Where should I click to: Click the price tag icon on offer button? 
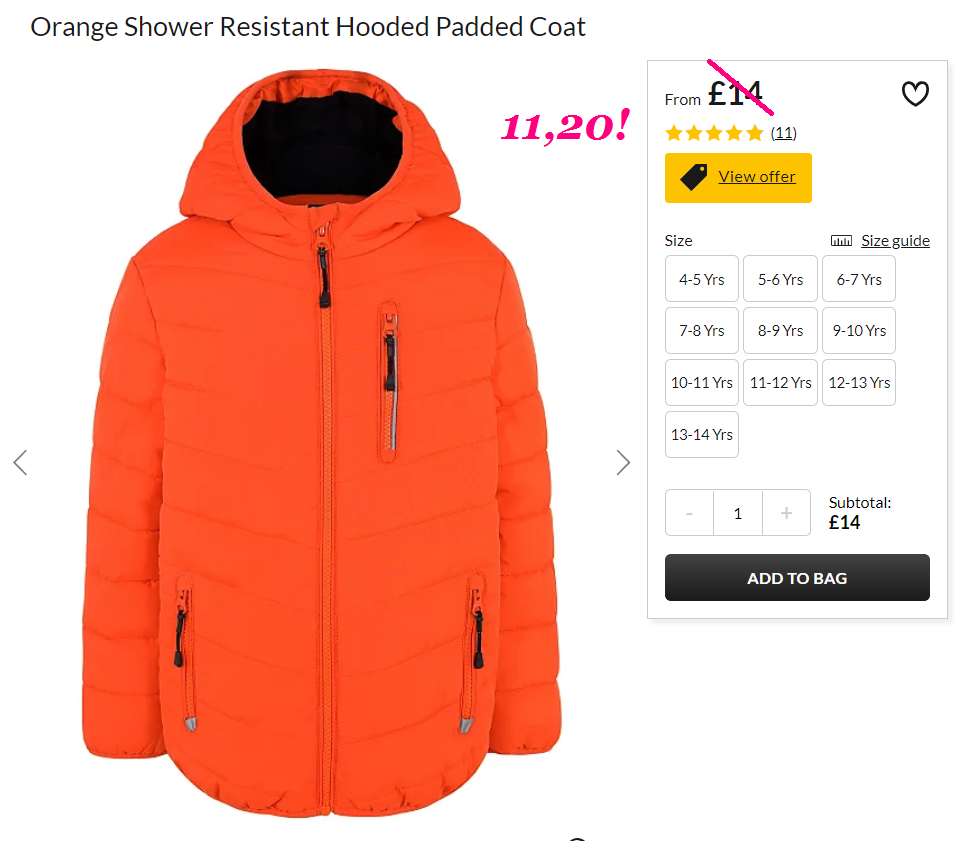(x=693, y=177)
